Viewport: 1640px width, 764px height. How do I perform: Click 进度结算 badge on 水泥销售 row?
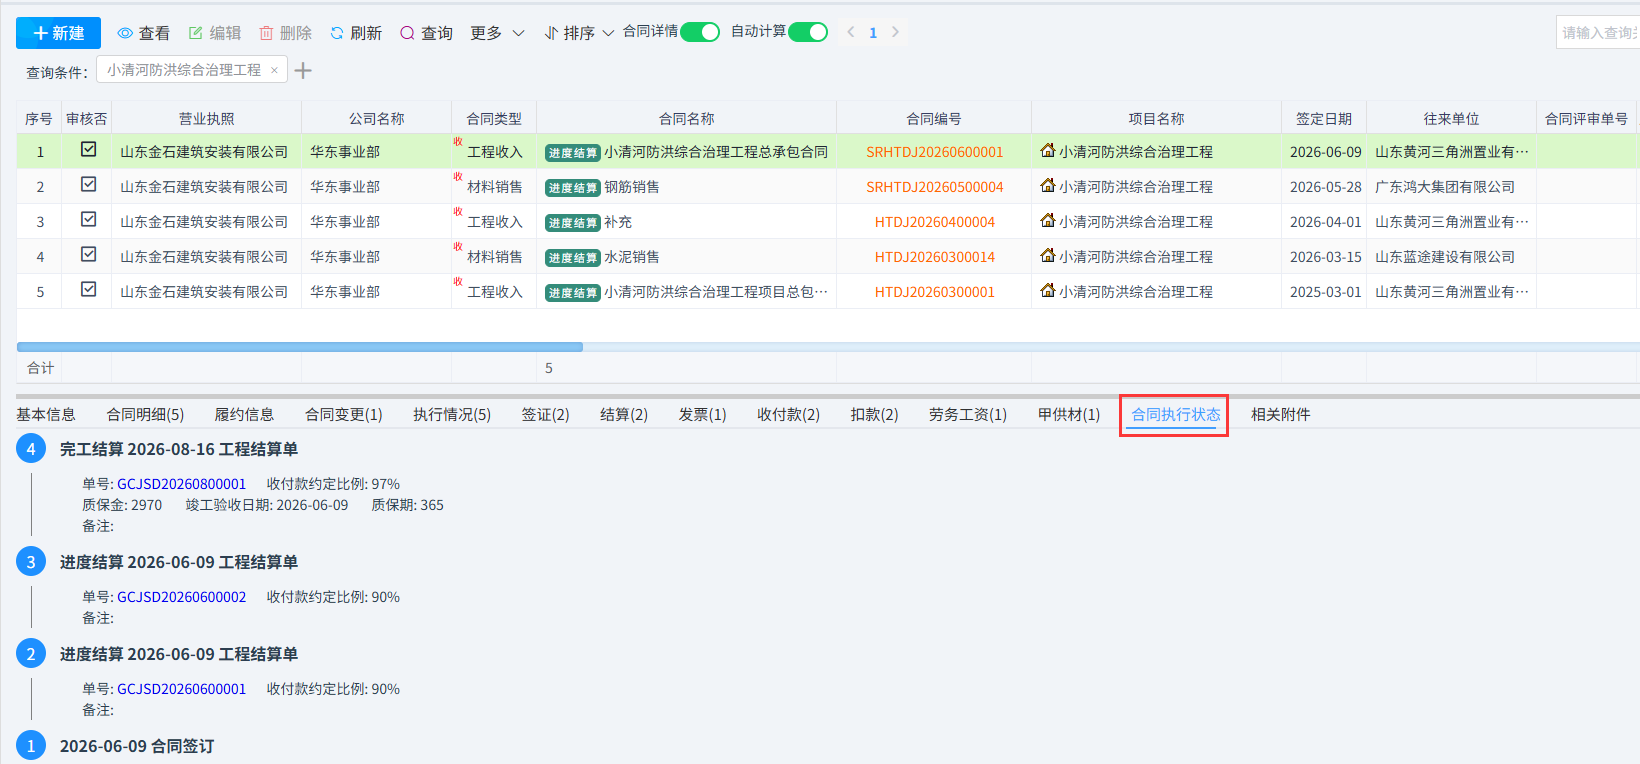(572, 258)
